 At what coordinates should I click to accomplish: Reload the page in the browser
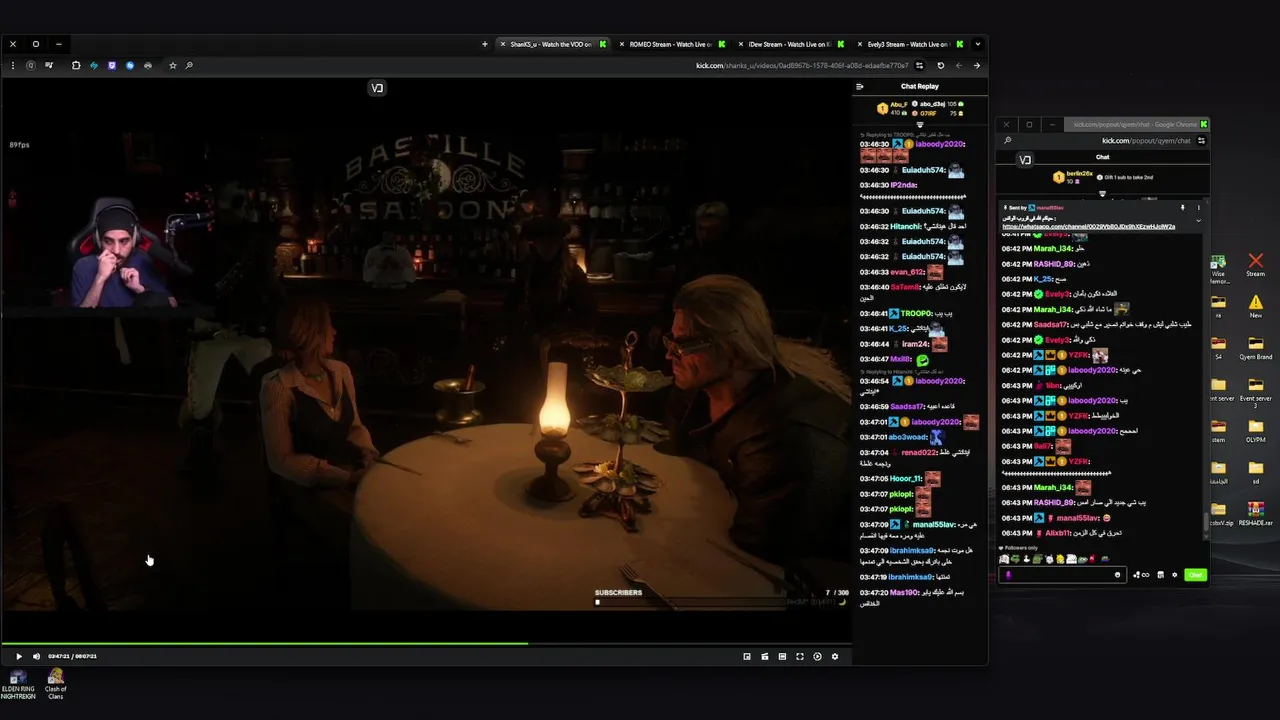[940, 66]
